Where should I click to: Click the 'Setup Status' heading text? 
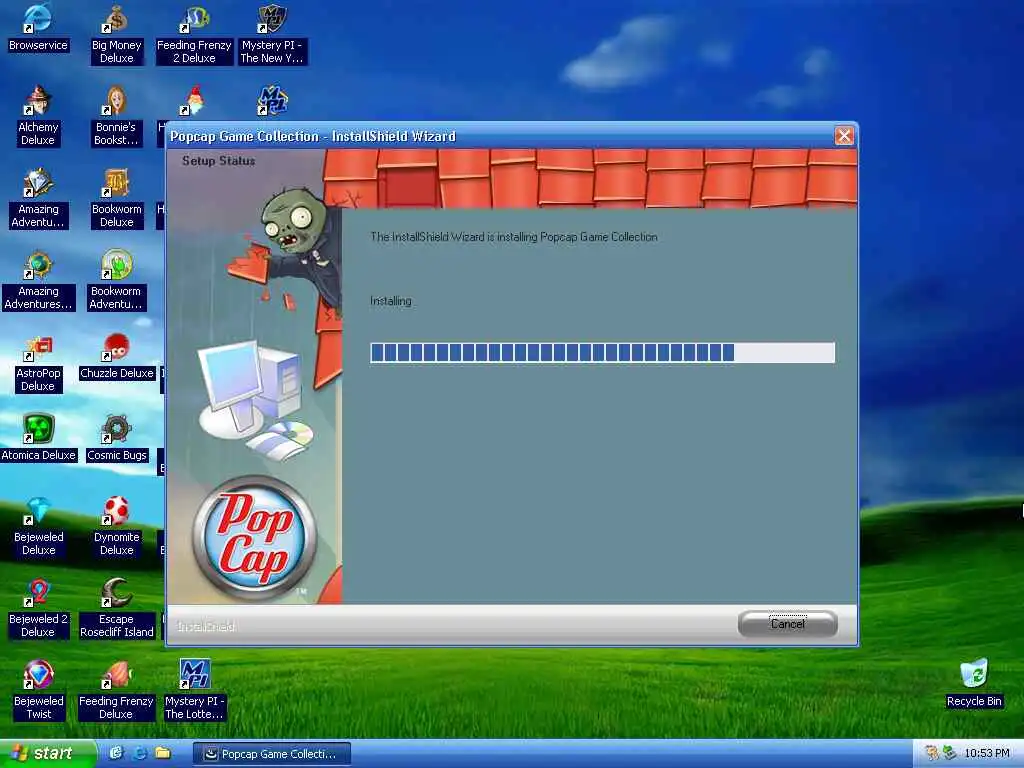(218, 161)
